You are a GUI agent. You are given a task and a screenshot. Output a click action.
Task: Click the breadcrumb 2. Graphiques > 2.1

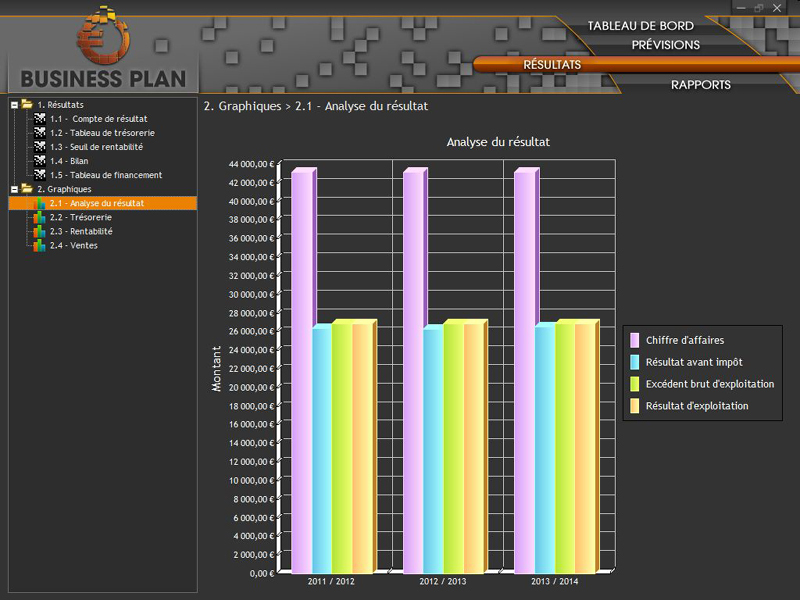315,106
